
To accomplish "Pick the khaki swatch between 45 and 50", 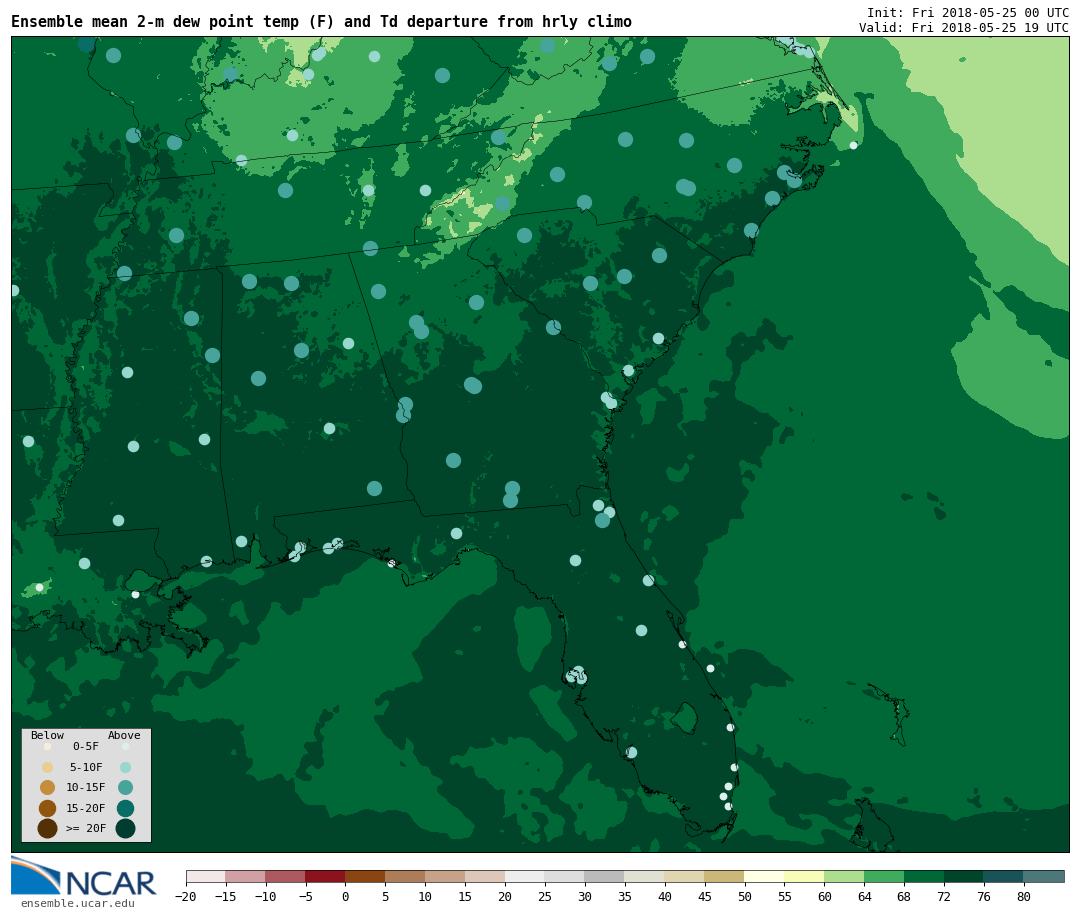I will coord(724,876).
